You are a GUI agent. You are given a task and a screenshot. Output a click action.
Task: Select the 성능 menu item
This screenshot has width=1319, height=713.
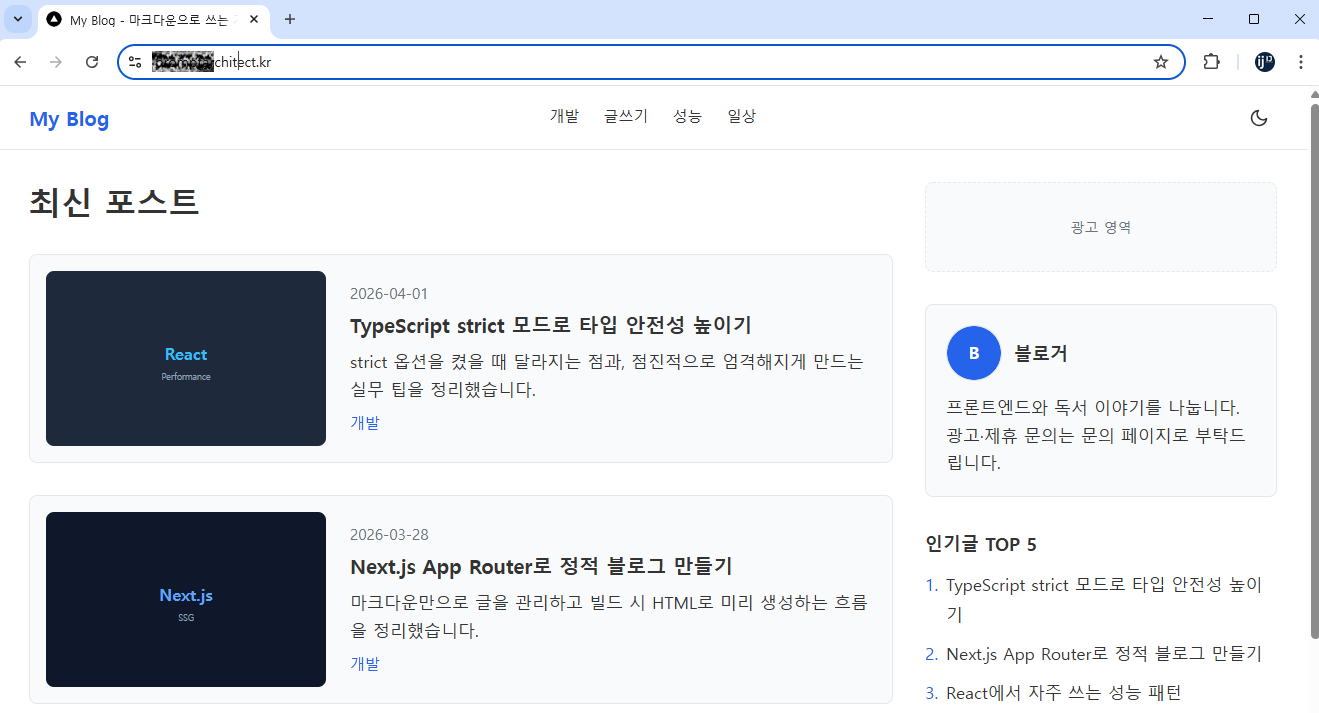[687, 116]
